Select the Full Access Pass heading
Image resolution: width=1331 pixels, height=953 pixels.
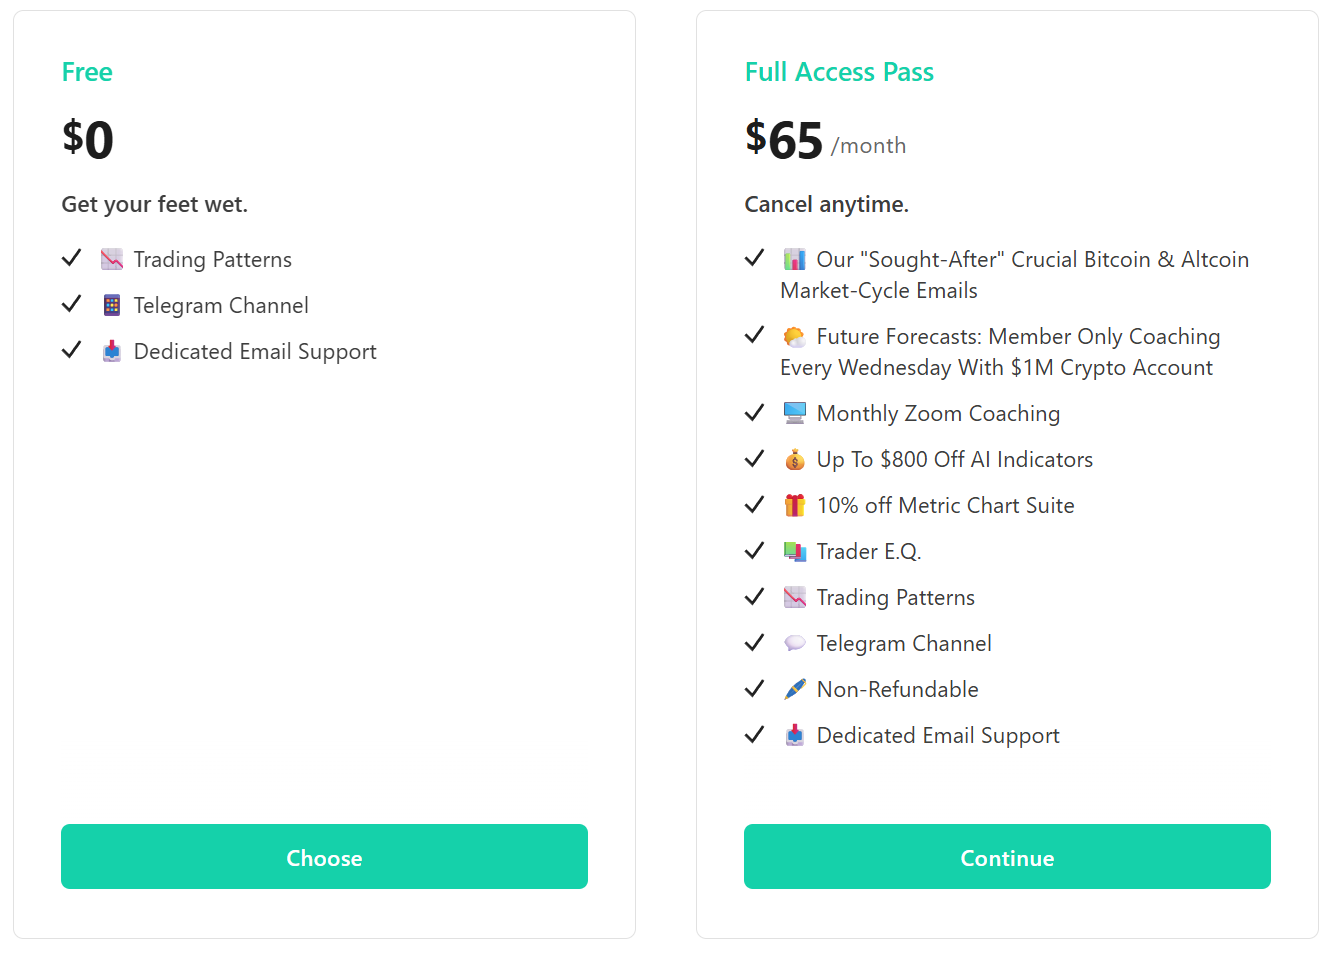839,72
